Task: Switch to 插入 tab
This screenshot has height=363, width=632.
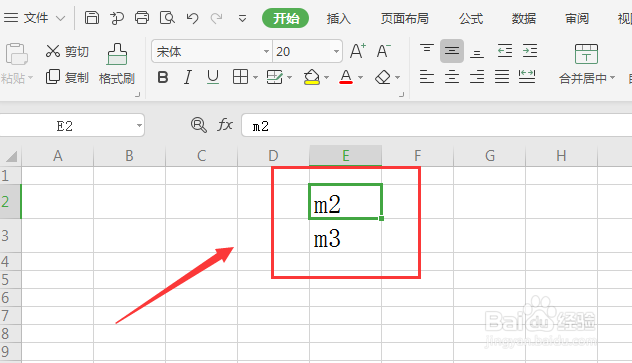Action: pyautogui.click(x=338, y=19)
